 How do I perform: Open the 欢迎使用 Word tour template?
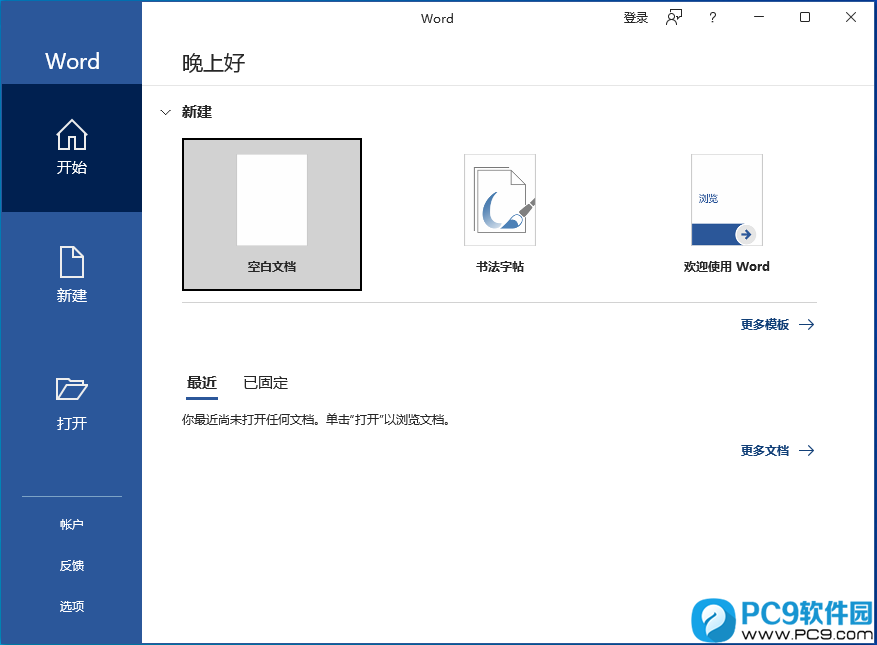727,214
